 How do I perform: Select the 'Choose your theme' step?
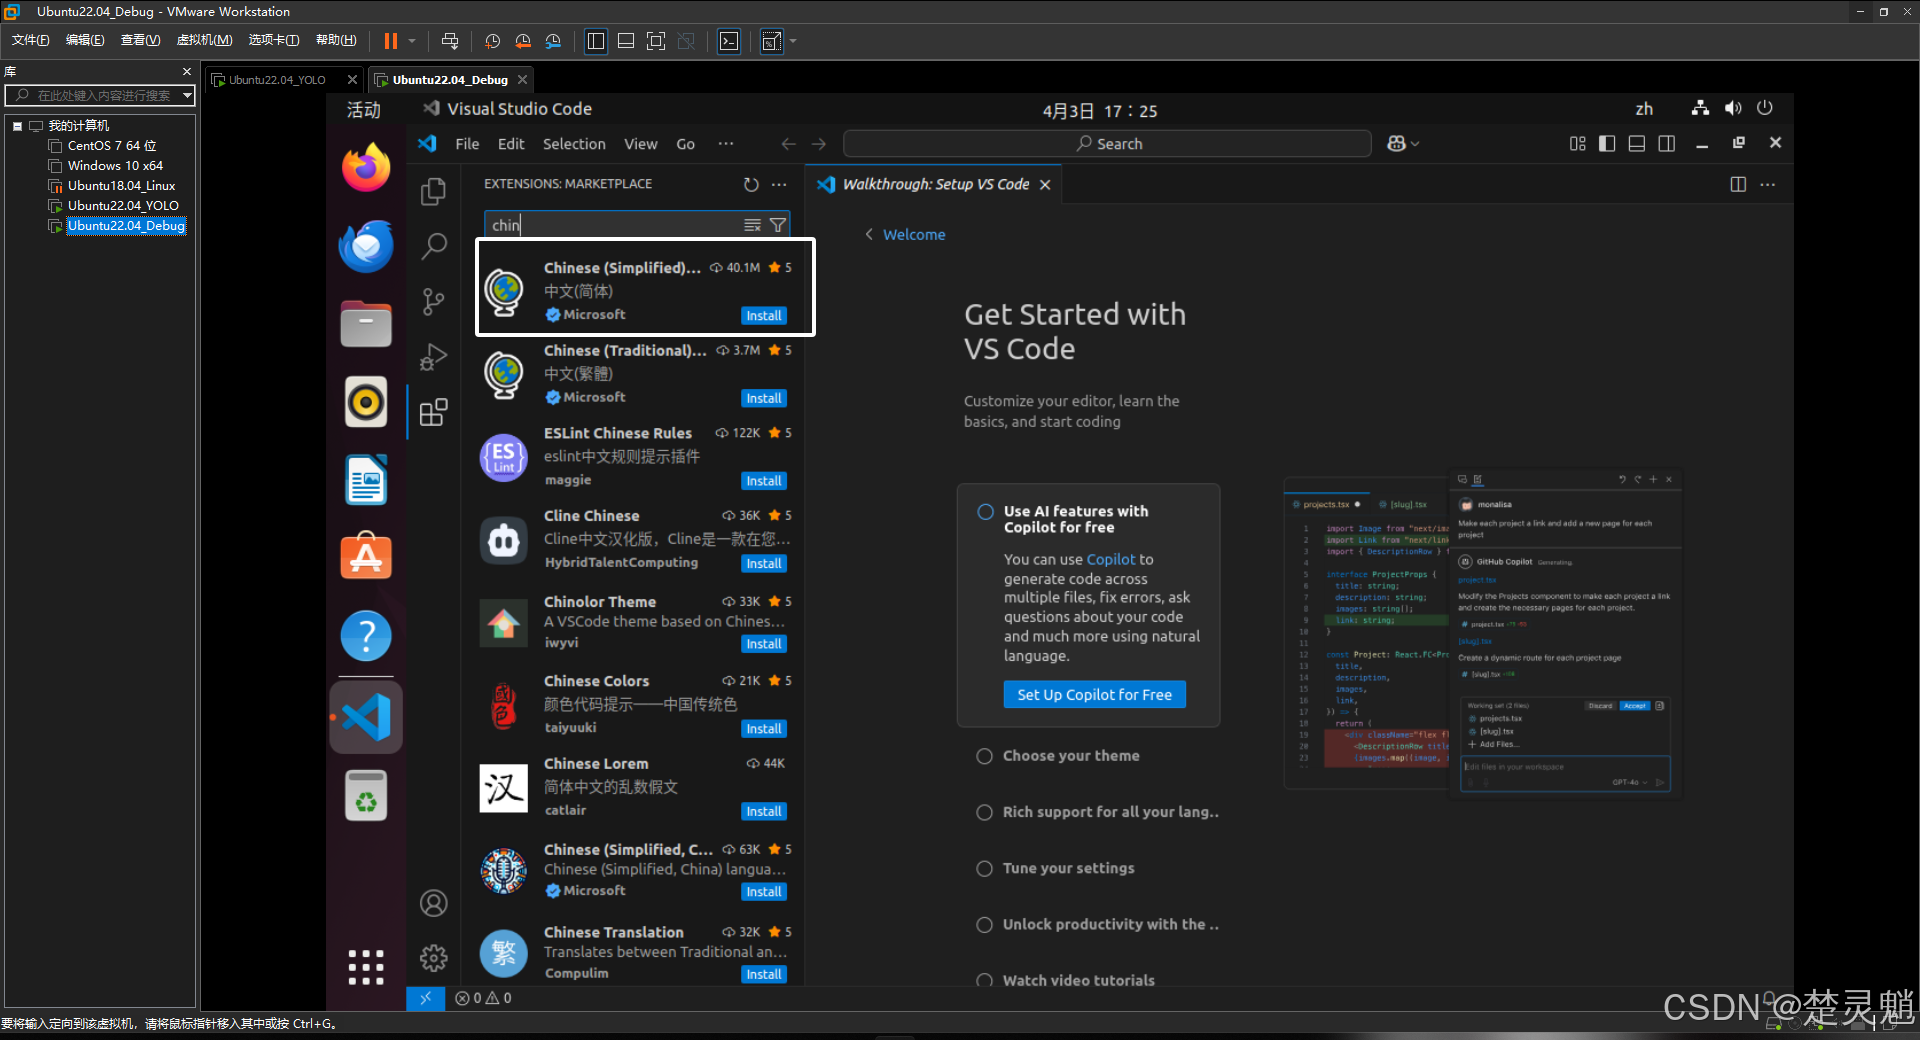(x=1071, y=756)
